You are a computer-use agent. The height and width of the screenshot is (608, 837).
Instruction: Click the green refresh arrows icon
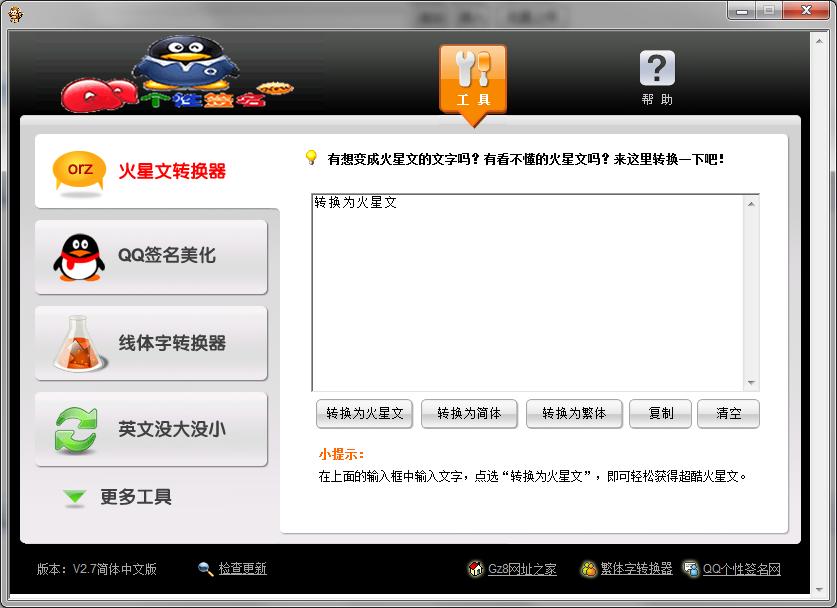(x=76, y=430)
